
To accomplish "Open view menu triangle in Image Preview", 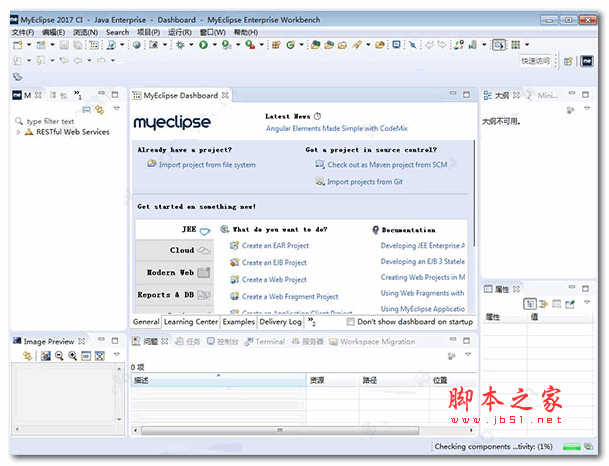I will pyautogui.click(x=117, y=355).
